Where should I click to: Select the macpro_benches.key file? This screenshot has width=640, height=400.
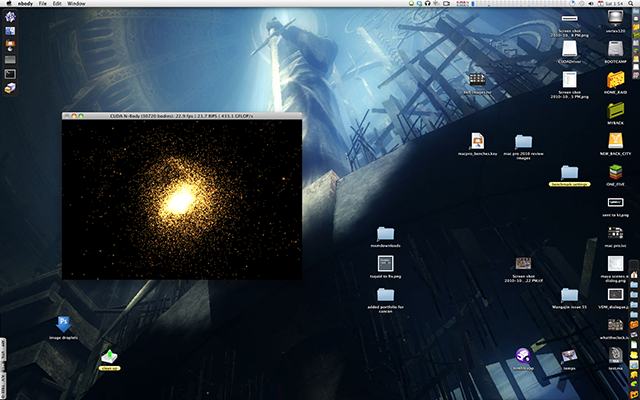pyautogui.click(x=478, y=141)
